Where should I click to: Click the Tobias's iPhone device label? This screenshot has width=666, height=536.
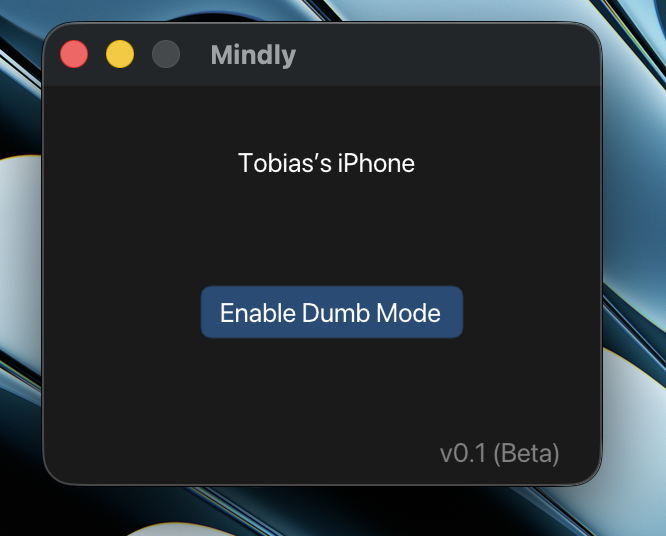tap(326, 163)
